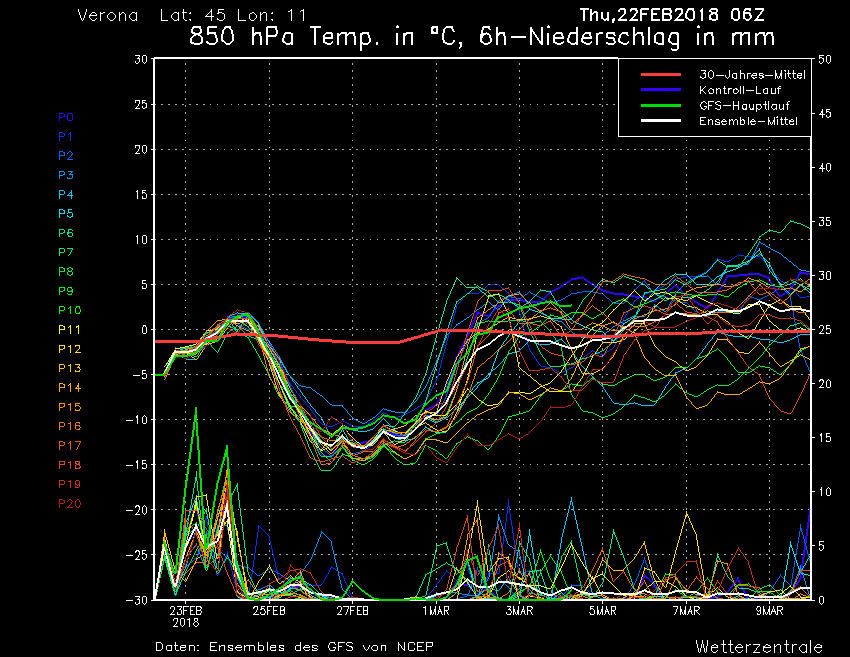Click the 'P5' ensemble member label

(66, 214)
